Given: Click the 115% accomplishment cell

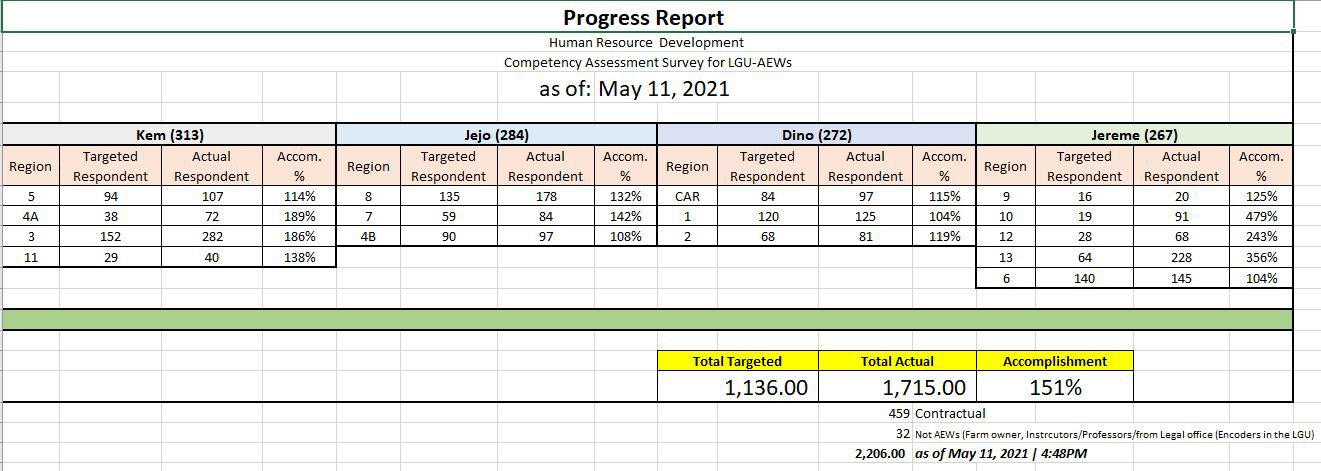Looking at the screenshot, I should click(944, 197).
